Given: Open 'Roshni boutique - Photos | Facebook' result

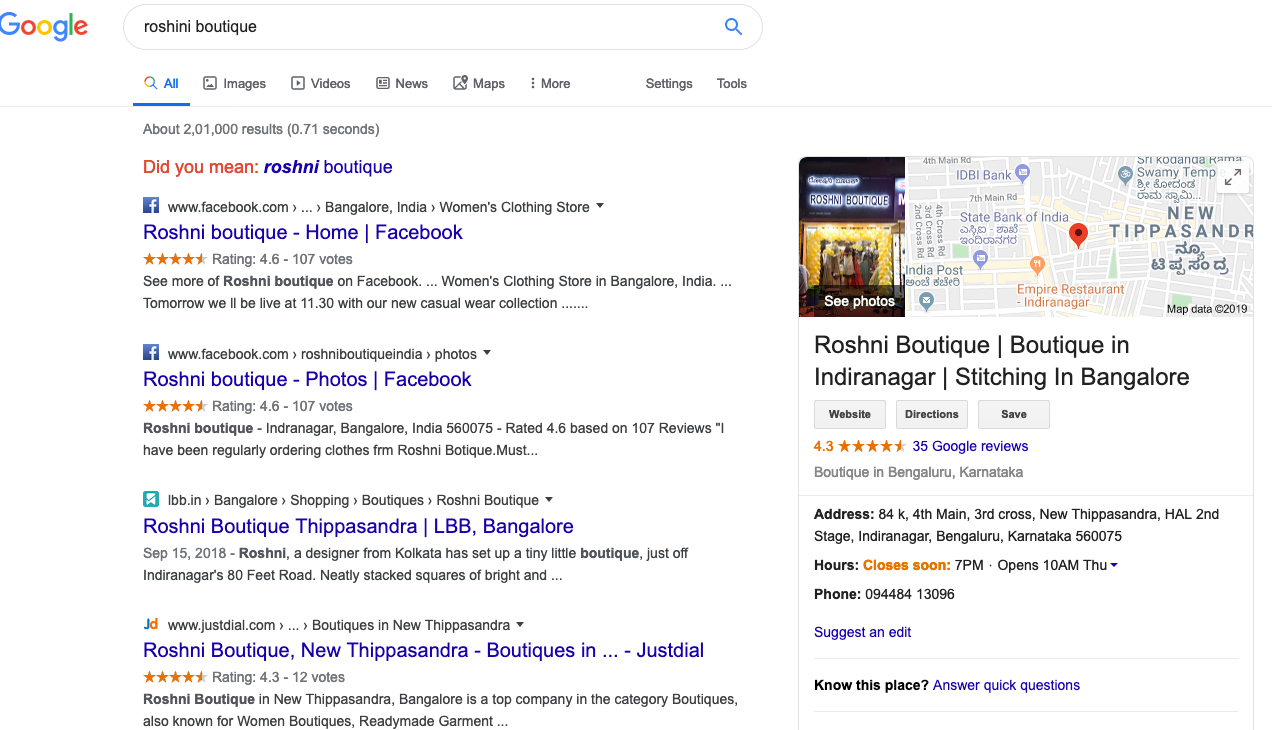Looking at the screenshot, I should point(307,379).
